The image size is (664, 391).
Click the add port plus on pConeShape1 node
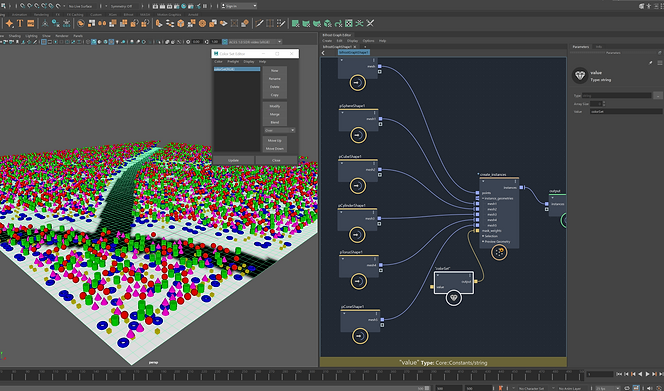pos(382,325)
